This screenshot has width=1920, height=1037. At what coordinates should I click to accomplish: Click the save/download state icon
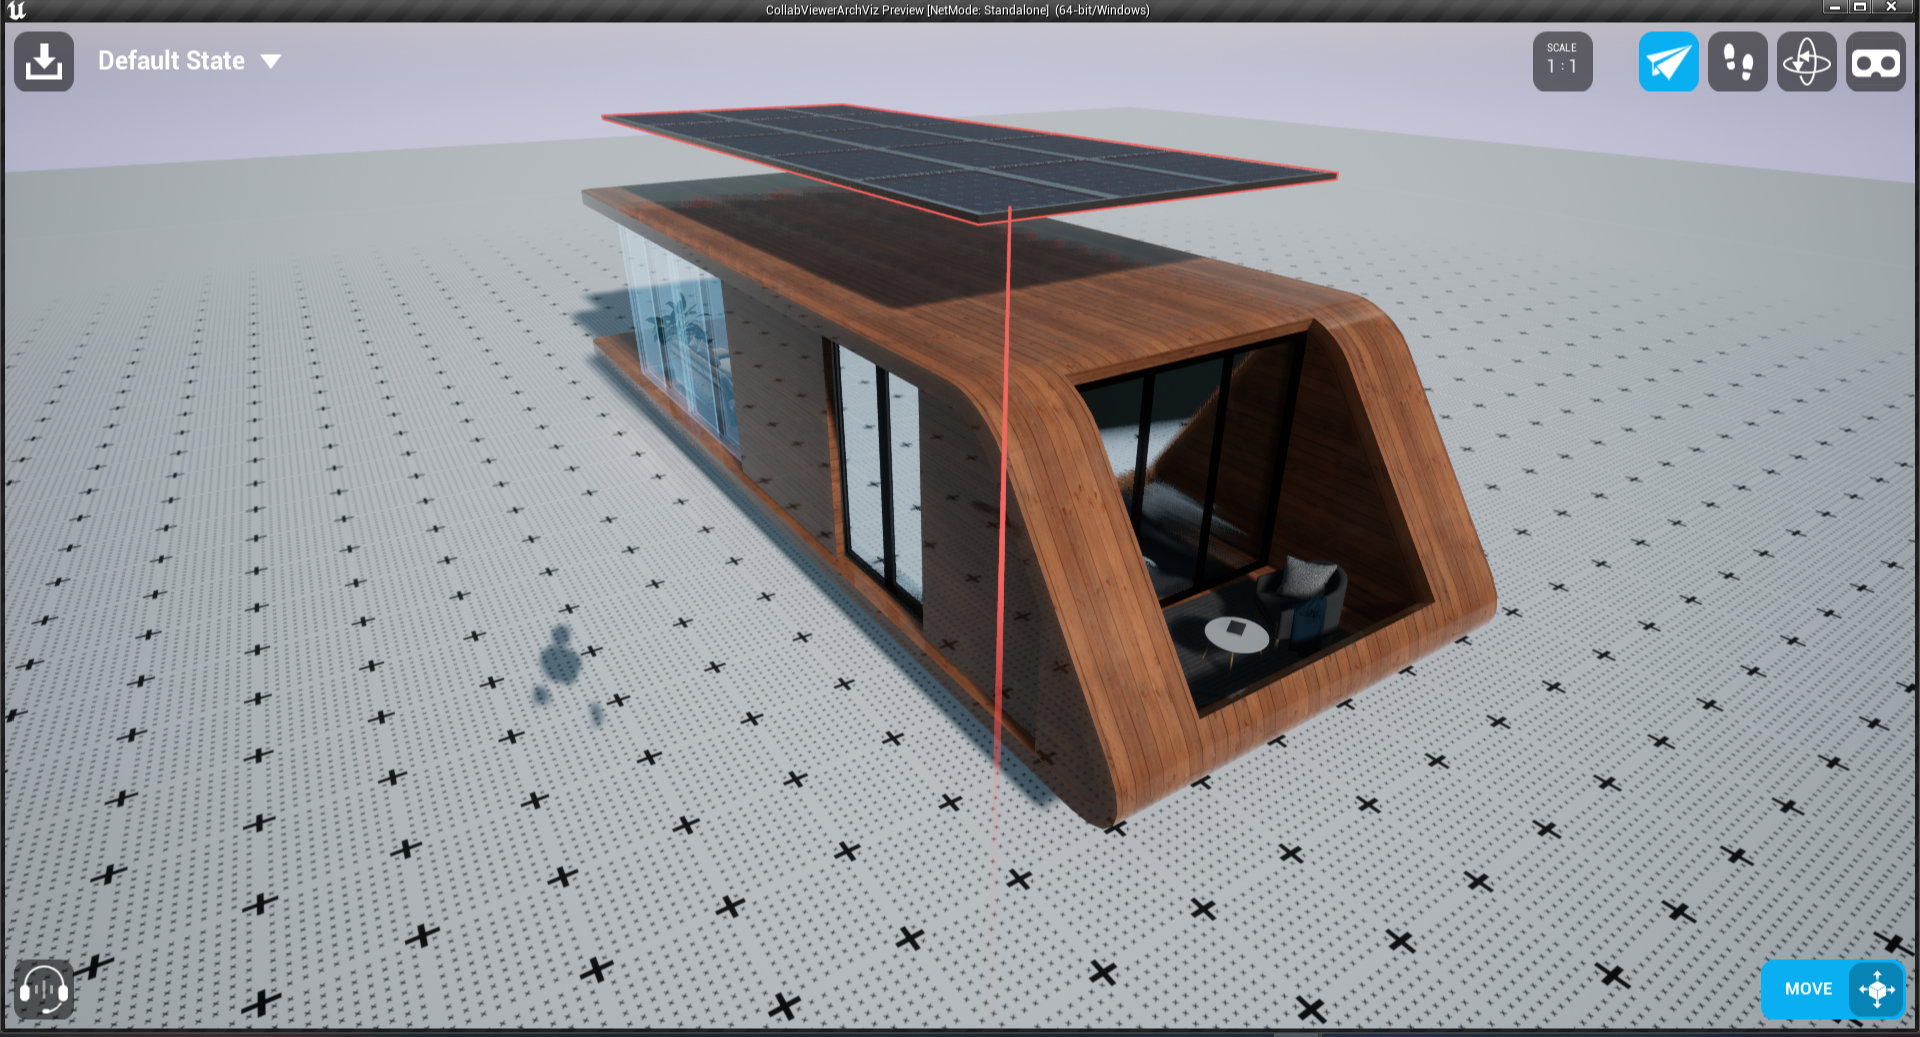tap(44, 62)
